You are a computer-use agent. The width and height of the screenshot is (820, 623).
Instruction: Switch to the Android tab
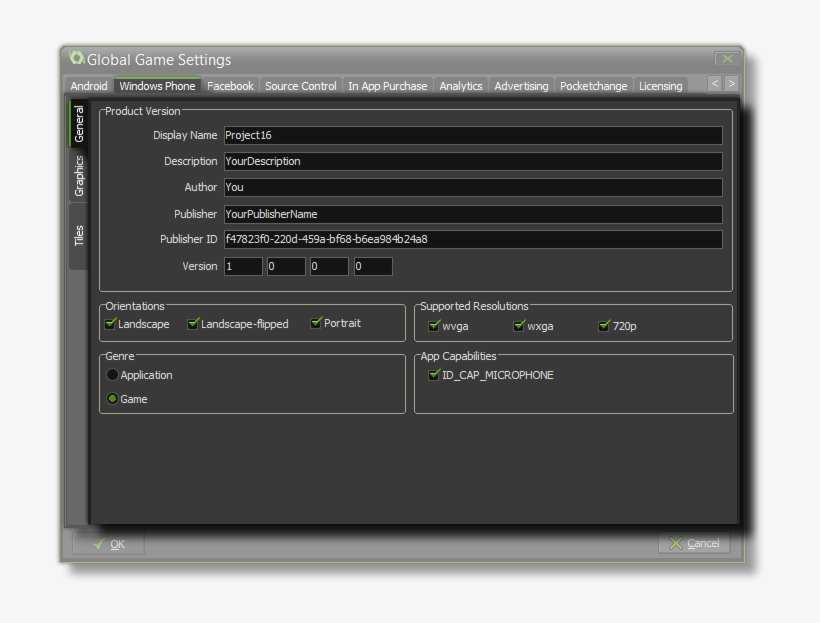[x=89, y=86]
